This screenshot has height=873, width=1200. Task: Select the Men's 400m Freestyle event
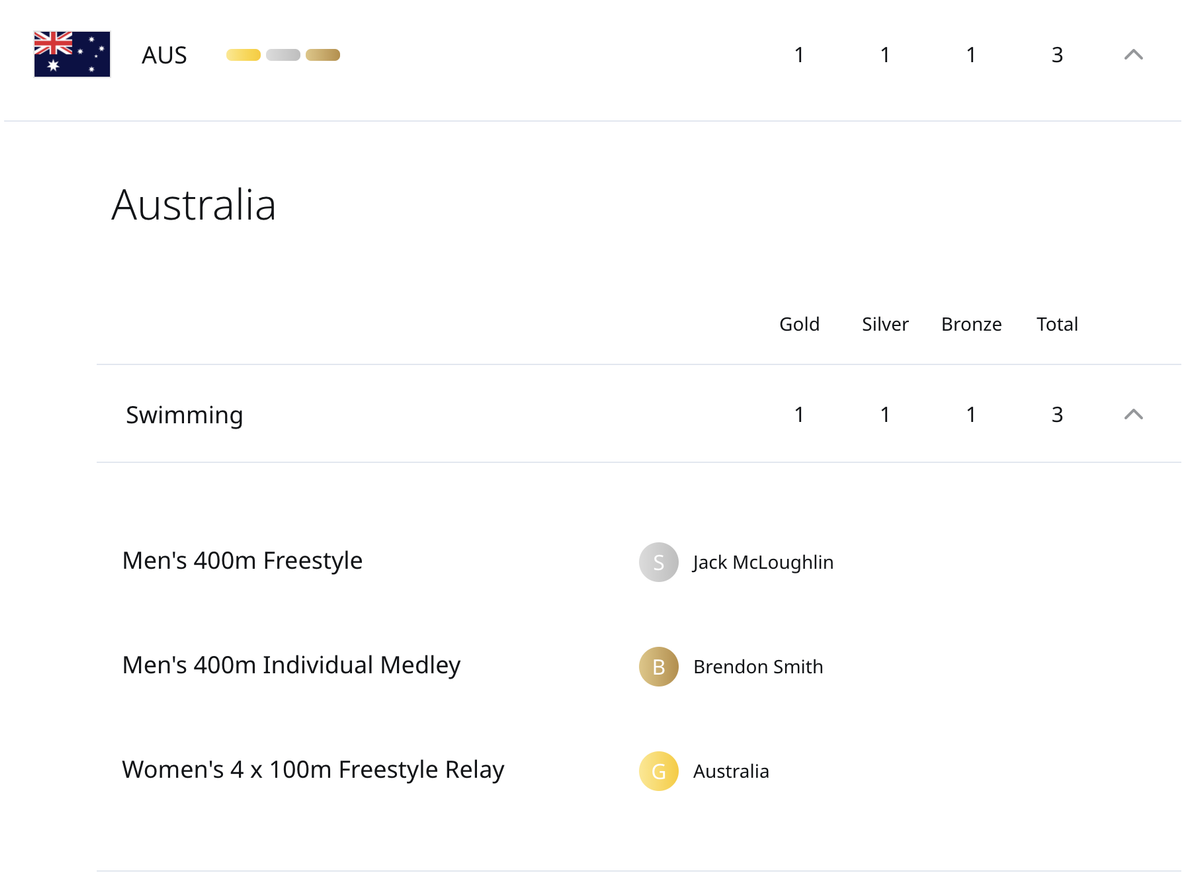242,560
